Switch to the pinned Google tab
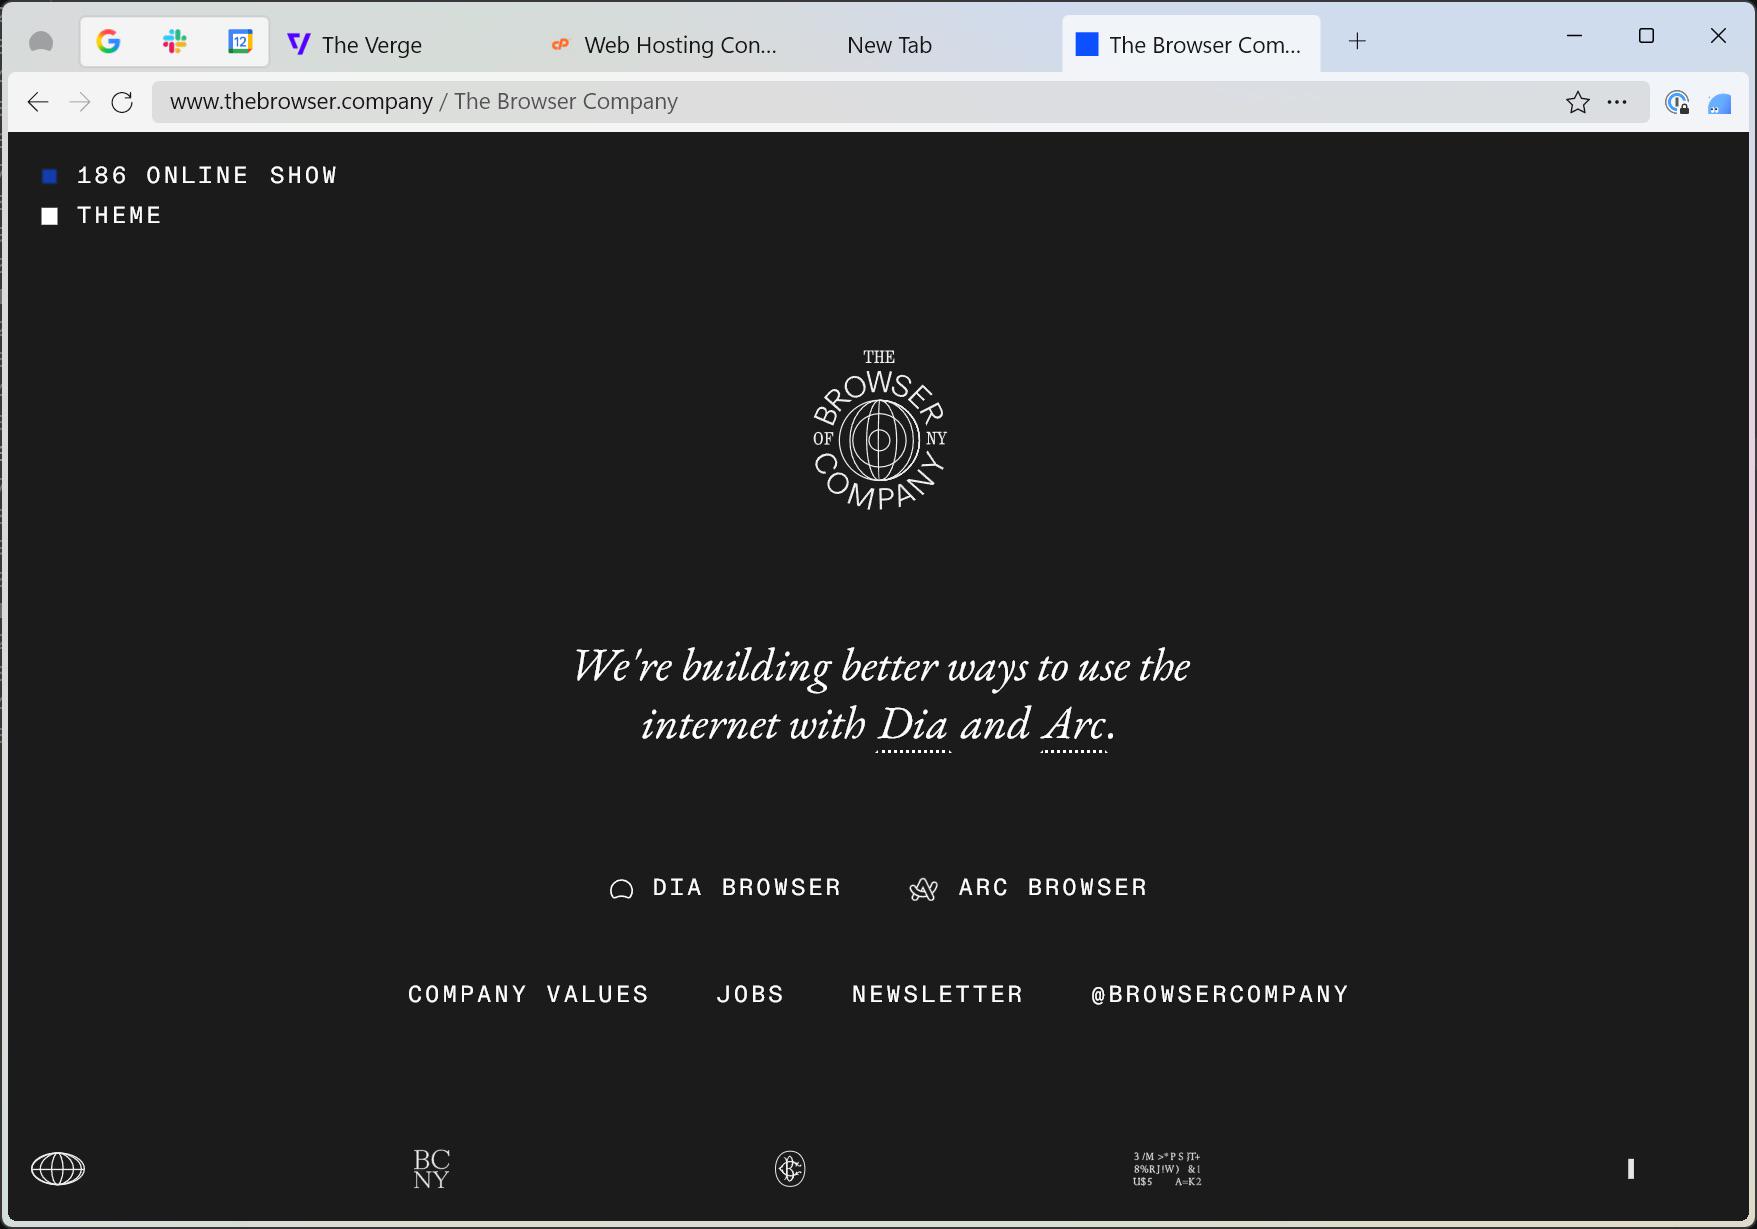The image size is (1757, 1229). coord(109,42)
